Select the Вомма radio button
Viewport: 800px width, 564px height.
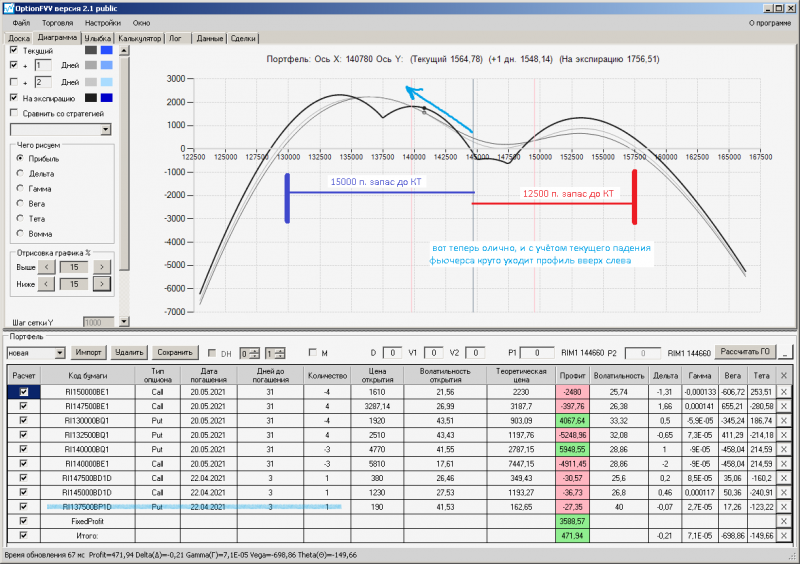click(x=20, y=233)
